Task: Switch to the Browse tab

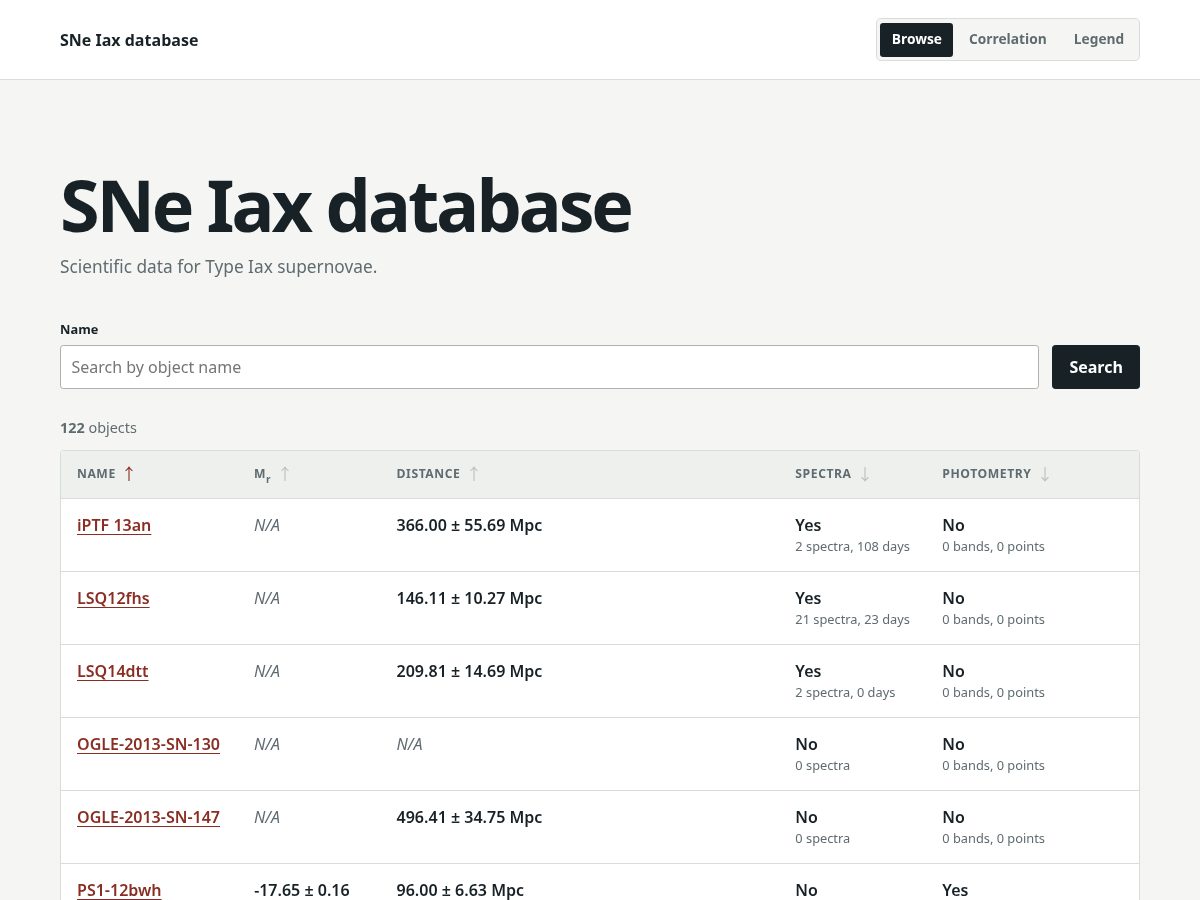Action: coord(917,40)
